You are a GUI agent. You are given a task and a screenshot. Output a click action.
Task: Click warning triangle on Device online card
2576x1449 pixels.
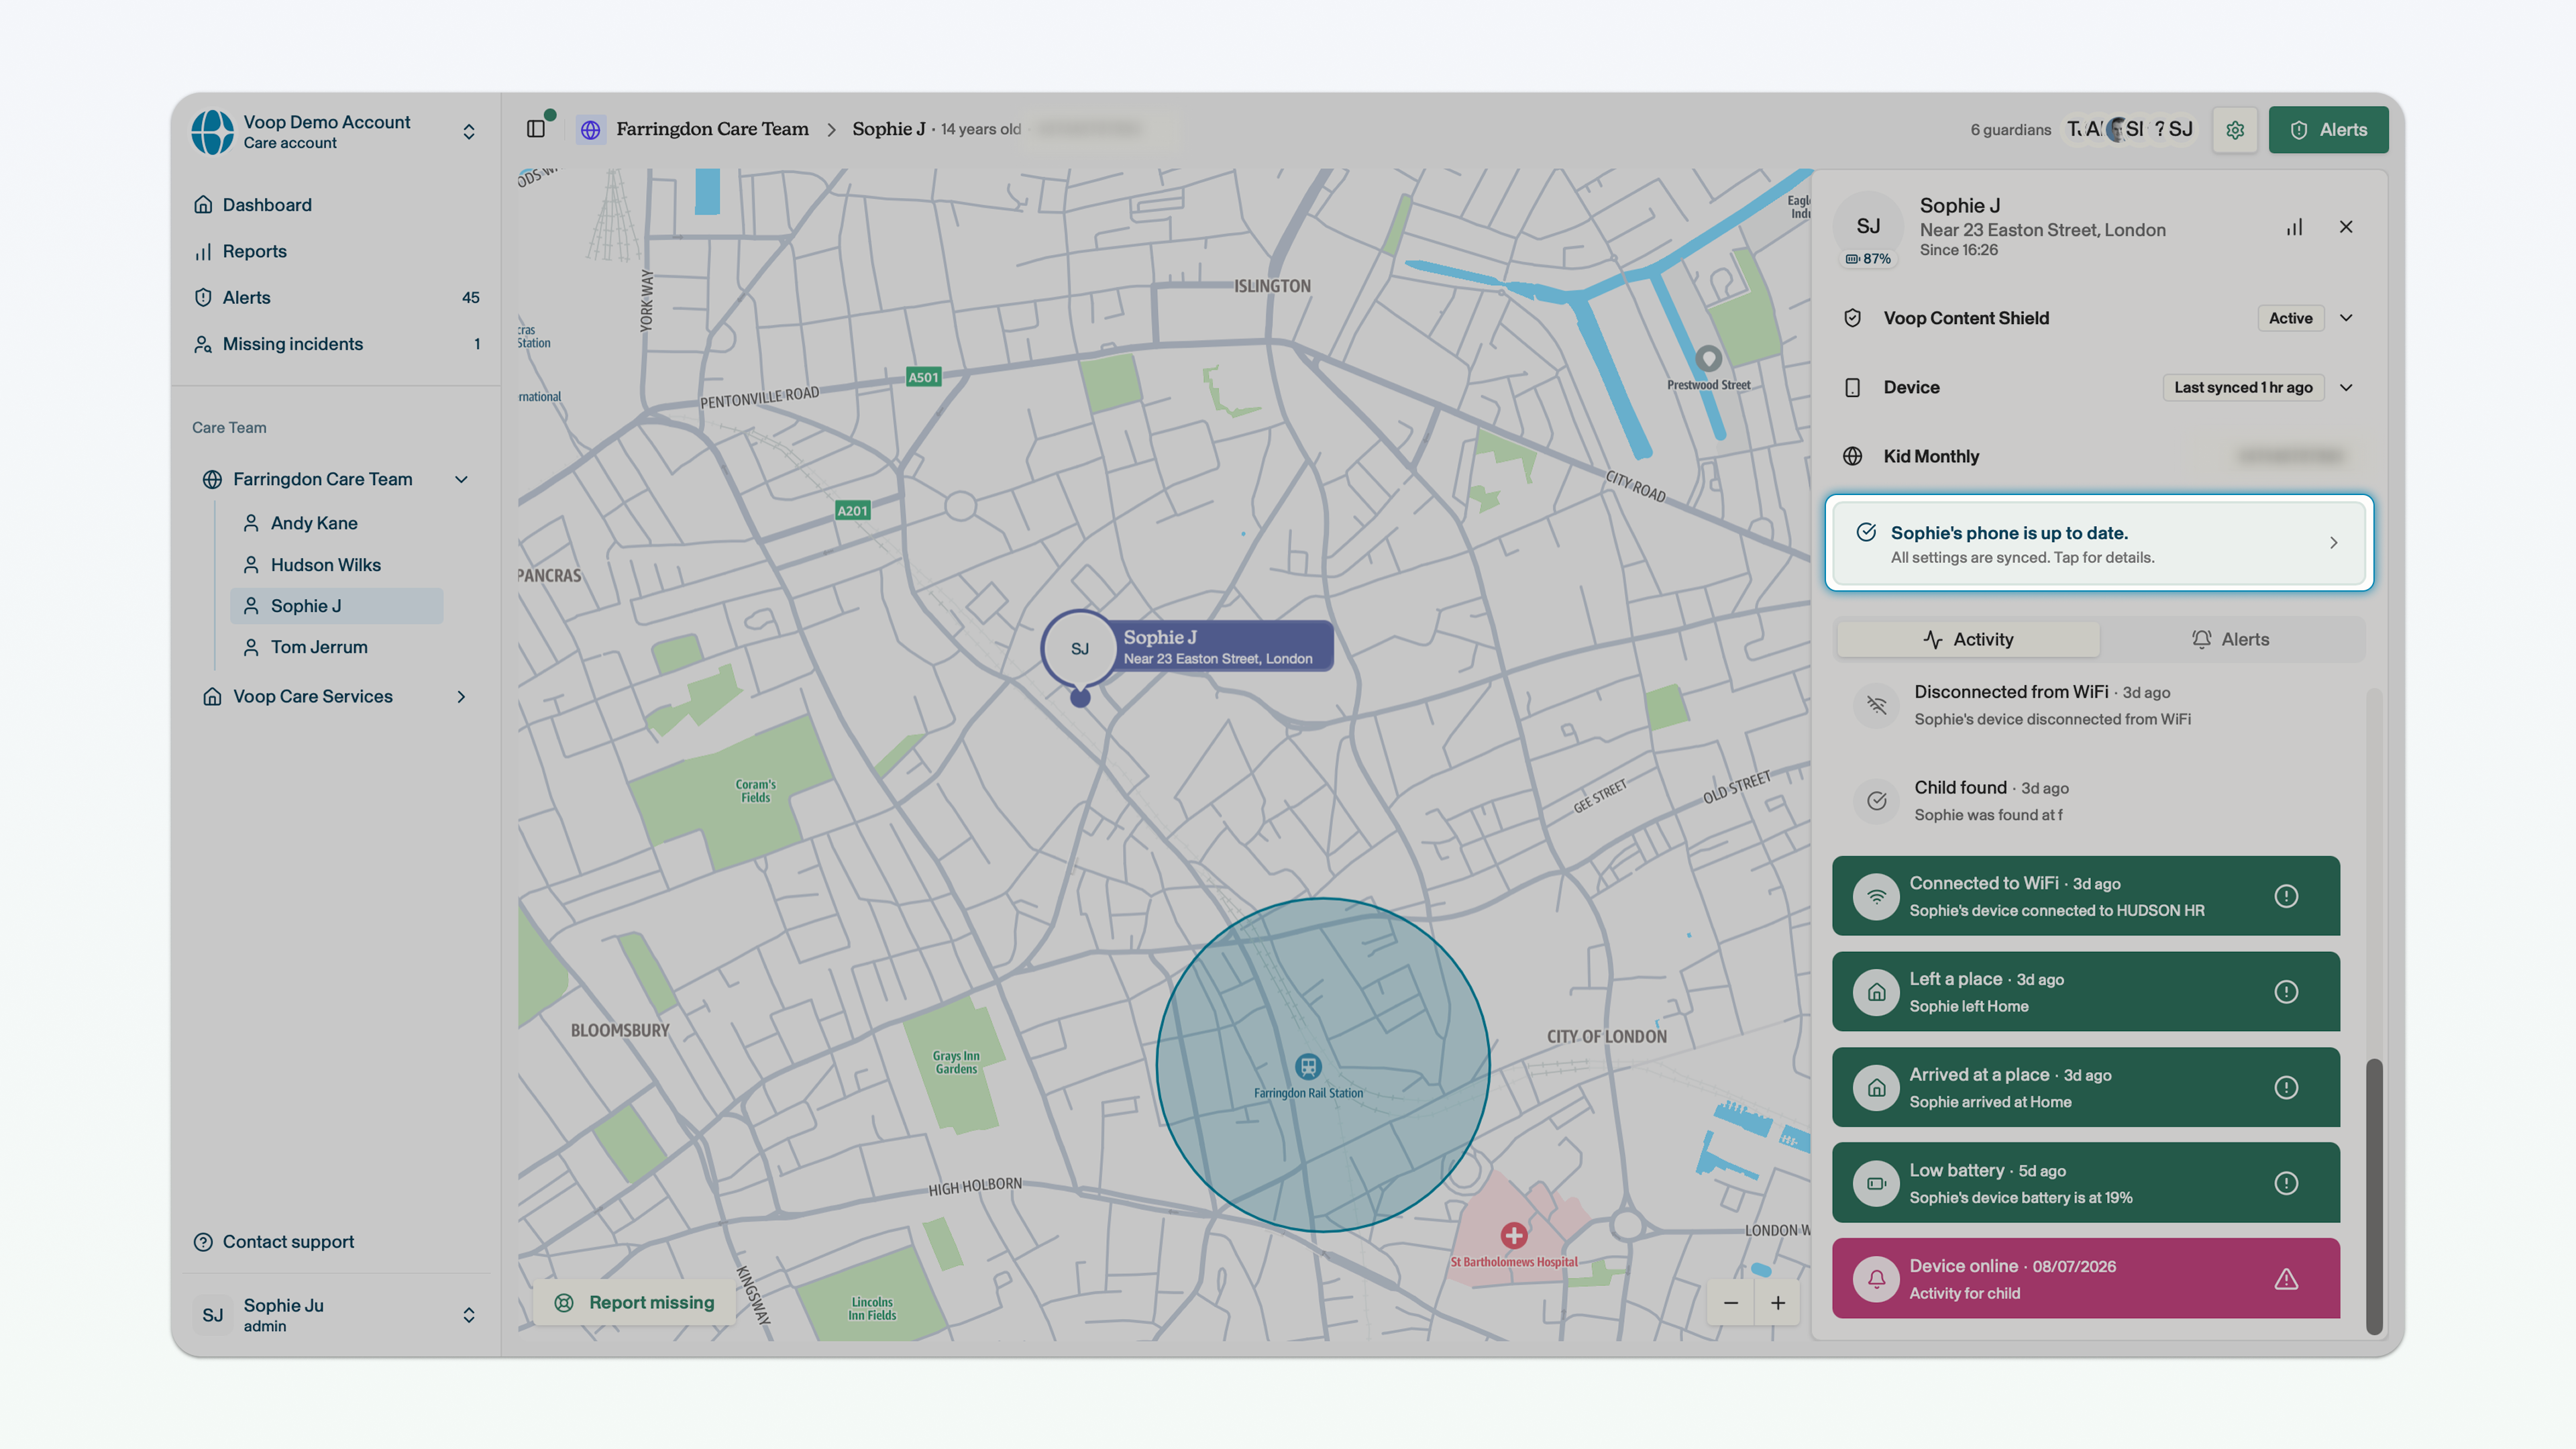(x=2286, y=1279)
